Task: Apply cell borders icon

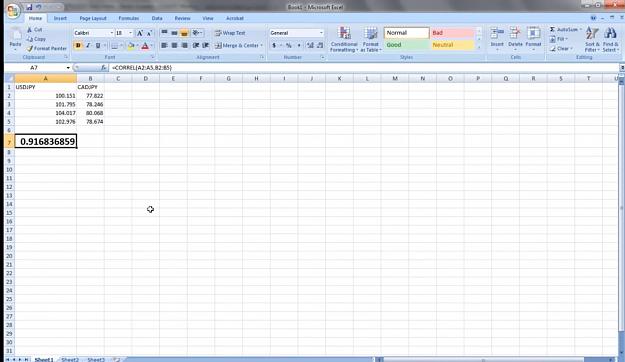Action: pos(114,46)
